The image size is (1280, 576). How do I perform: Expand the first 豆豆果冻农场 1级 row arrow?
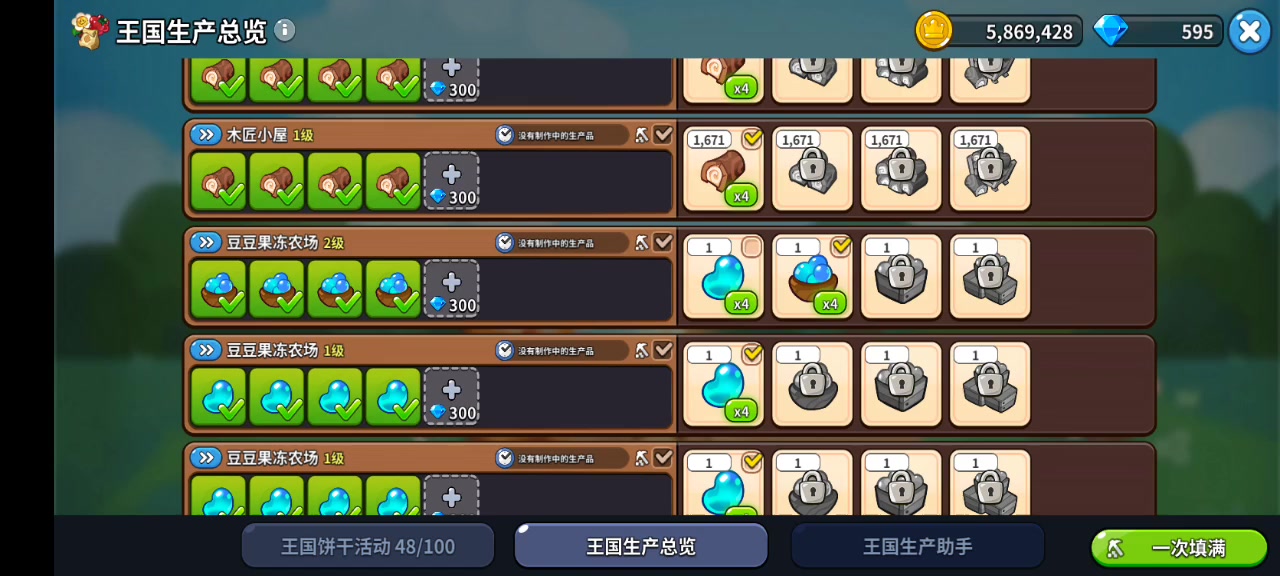pos(206,350)
